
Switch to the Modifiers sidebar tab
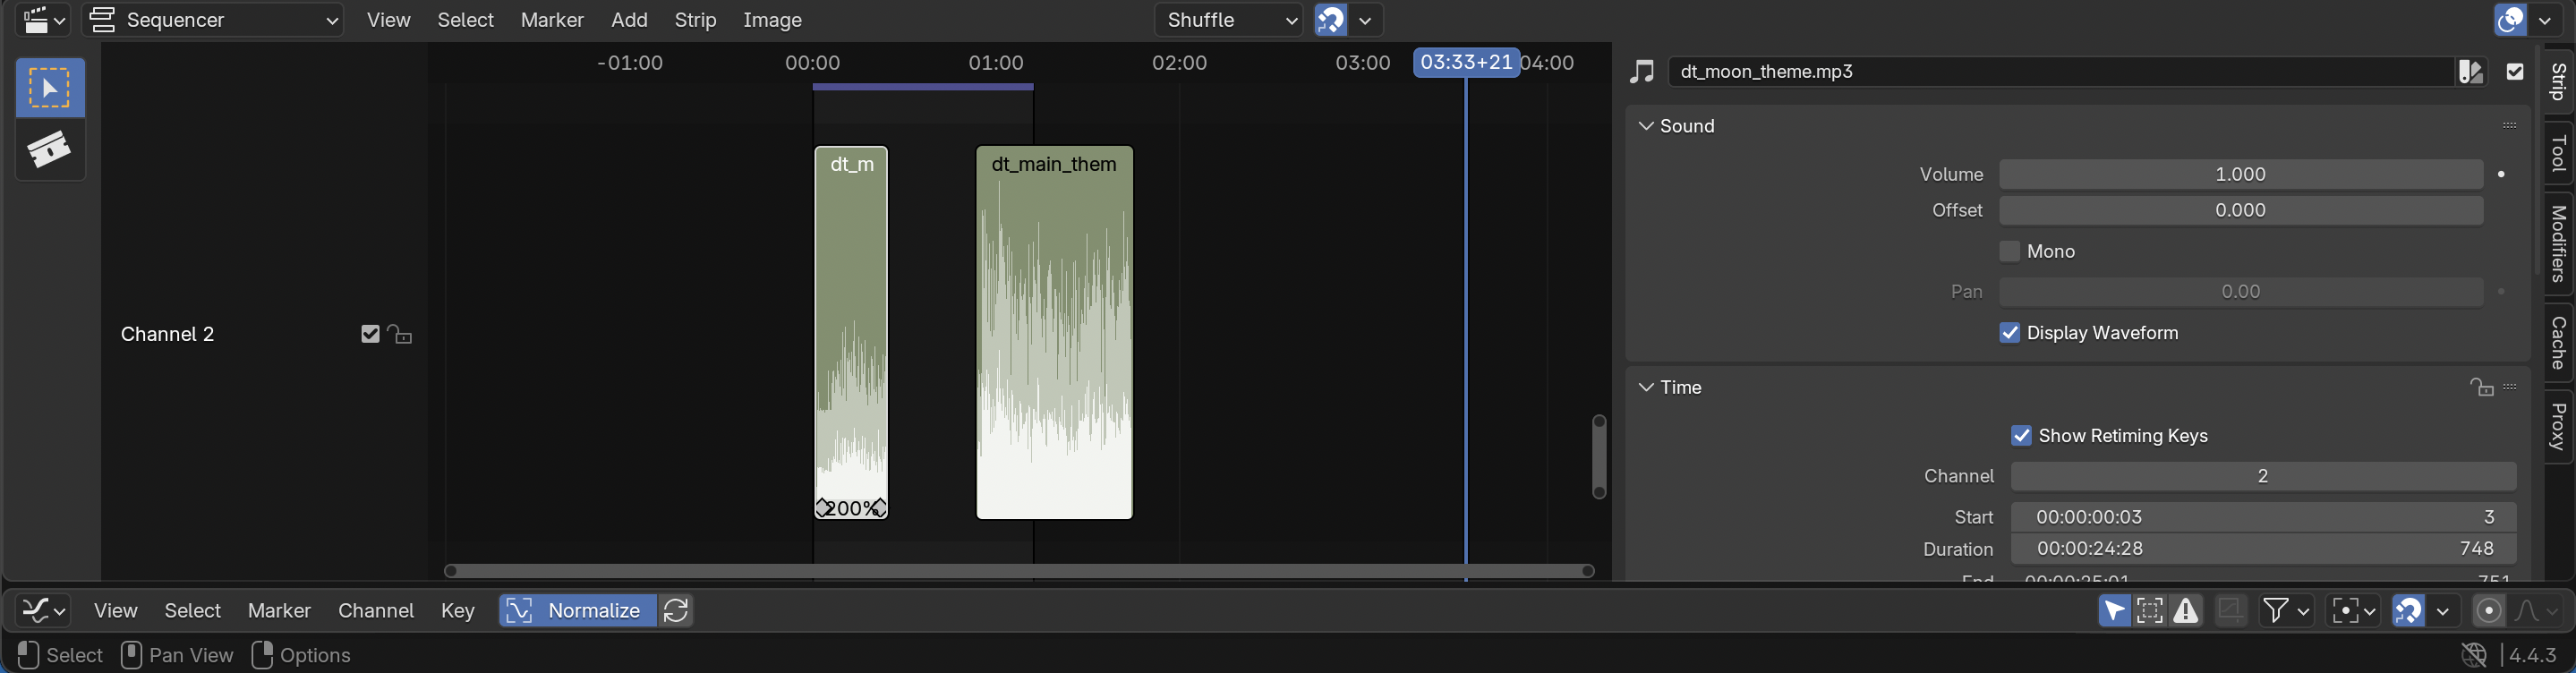tap(2558, 243)
